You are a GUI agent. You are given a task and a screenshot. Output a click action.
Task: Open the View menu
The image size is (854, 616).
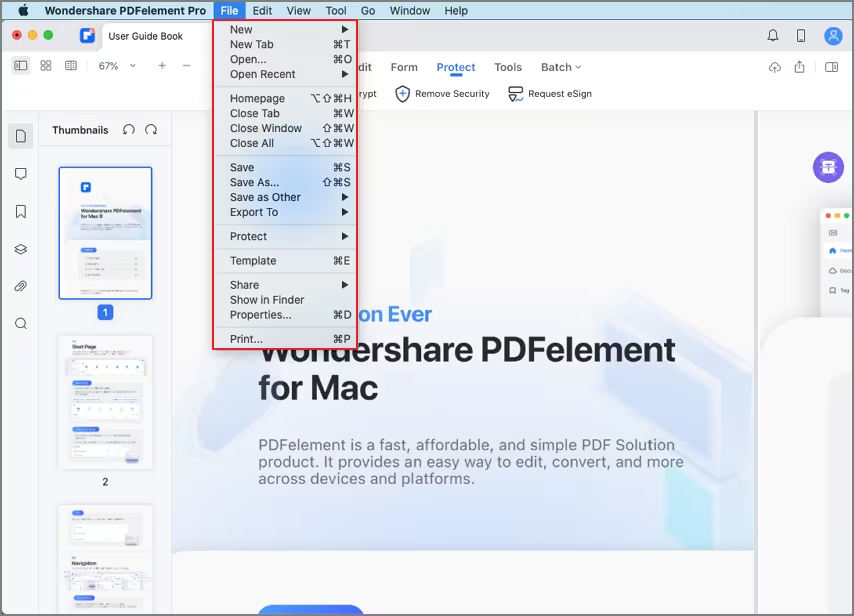tap(298, 10)
